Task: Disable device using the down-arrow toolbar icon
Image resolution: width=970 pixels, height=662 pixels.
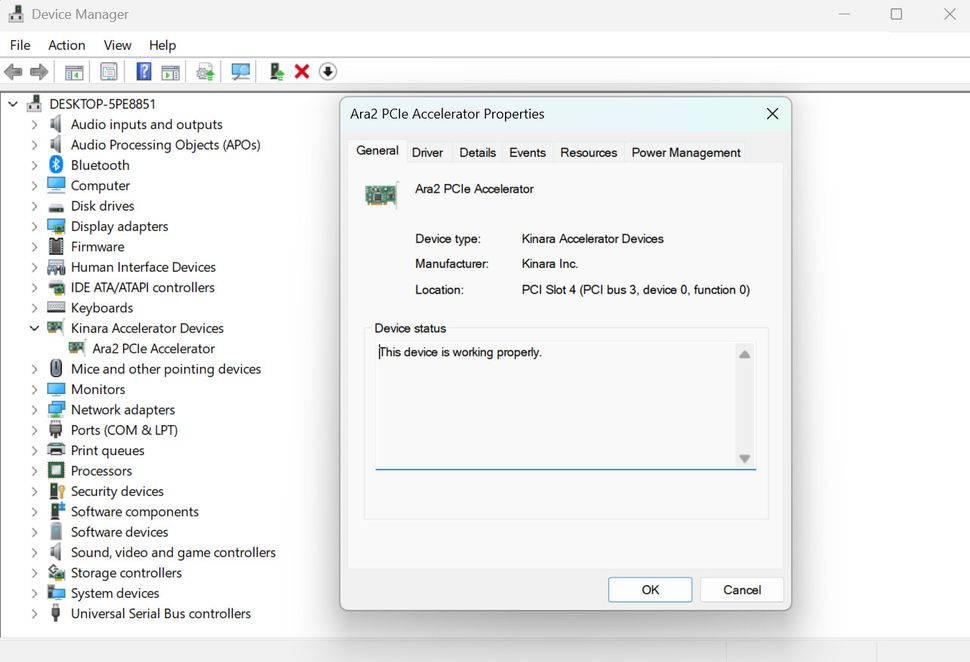Action: tap(328, 71)
